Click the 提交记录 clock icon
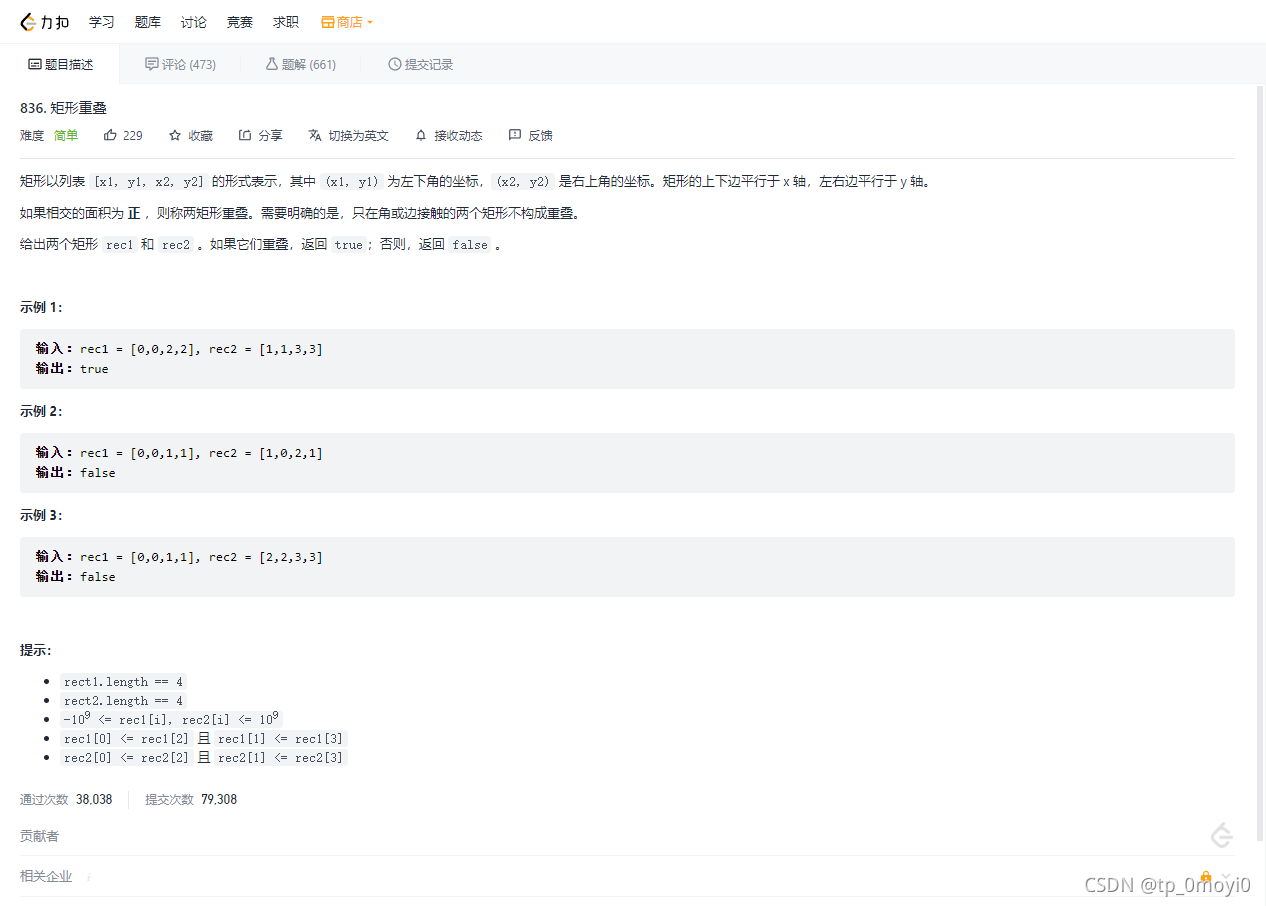This screenshot has width=1266, height=906. tap(394, 63)
